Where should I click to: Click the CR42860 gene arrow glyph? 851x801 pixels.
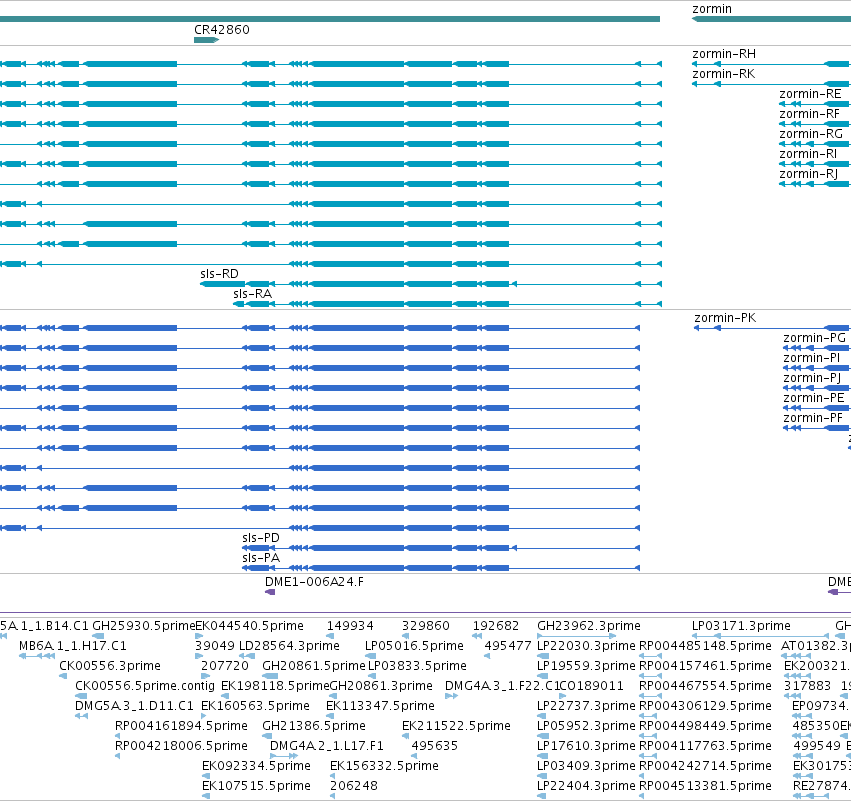click(x=206, y=40)
